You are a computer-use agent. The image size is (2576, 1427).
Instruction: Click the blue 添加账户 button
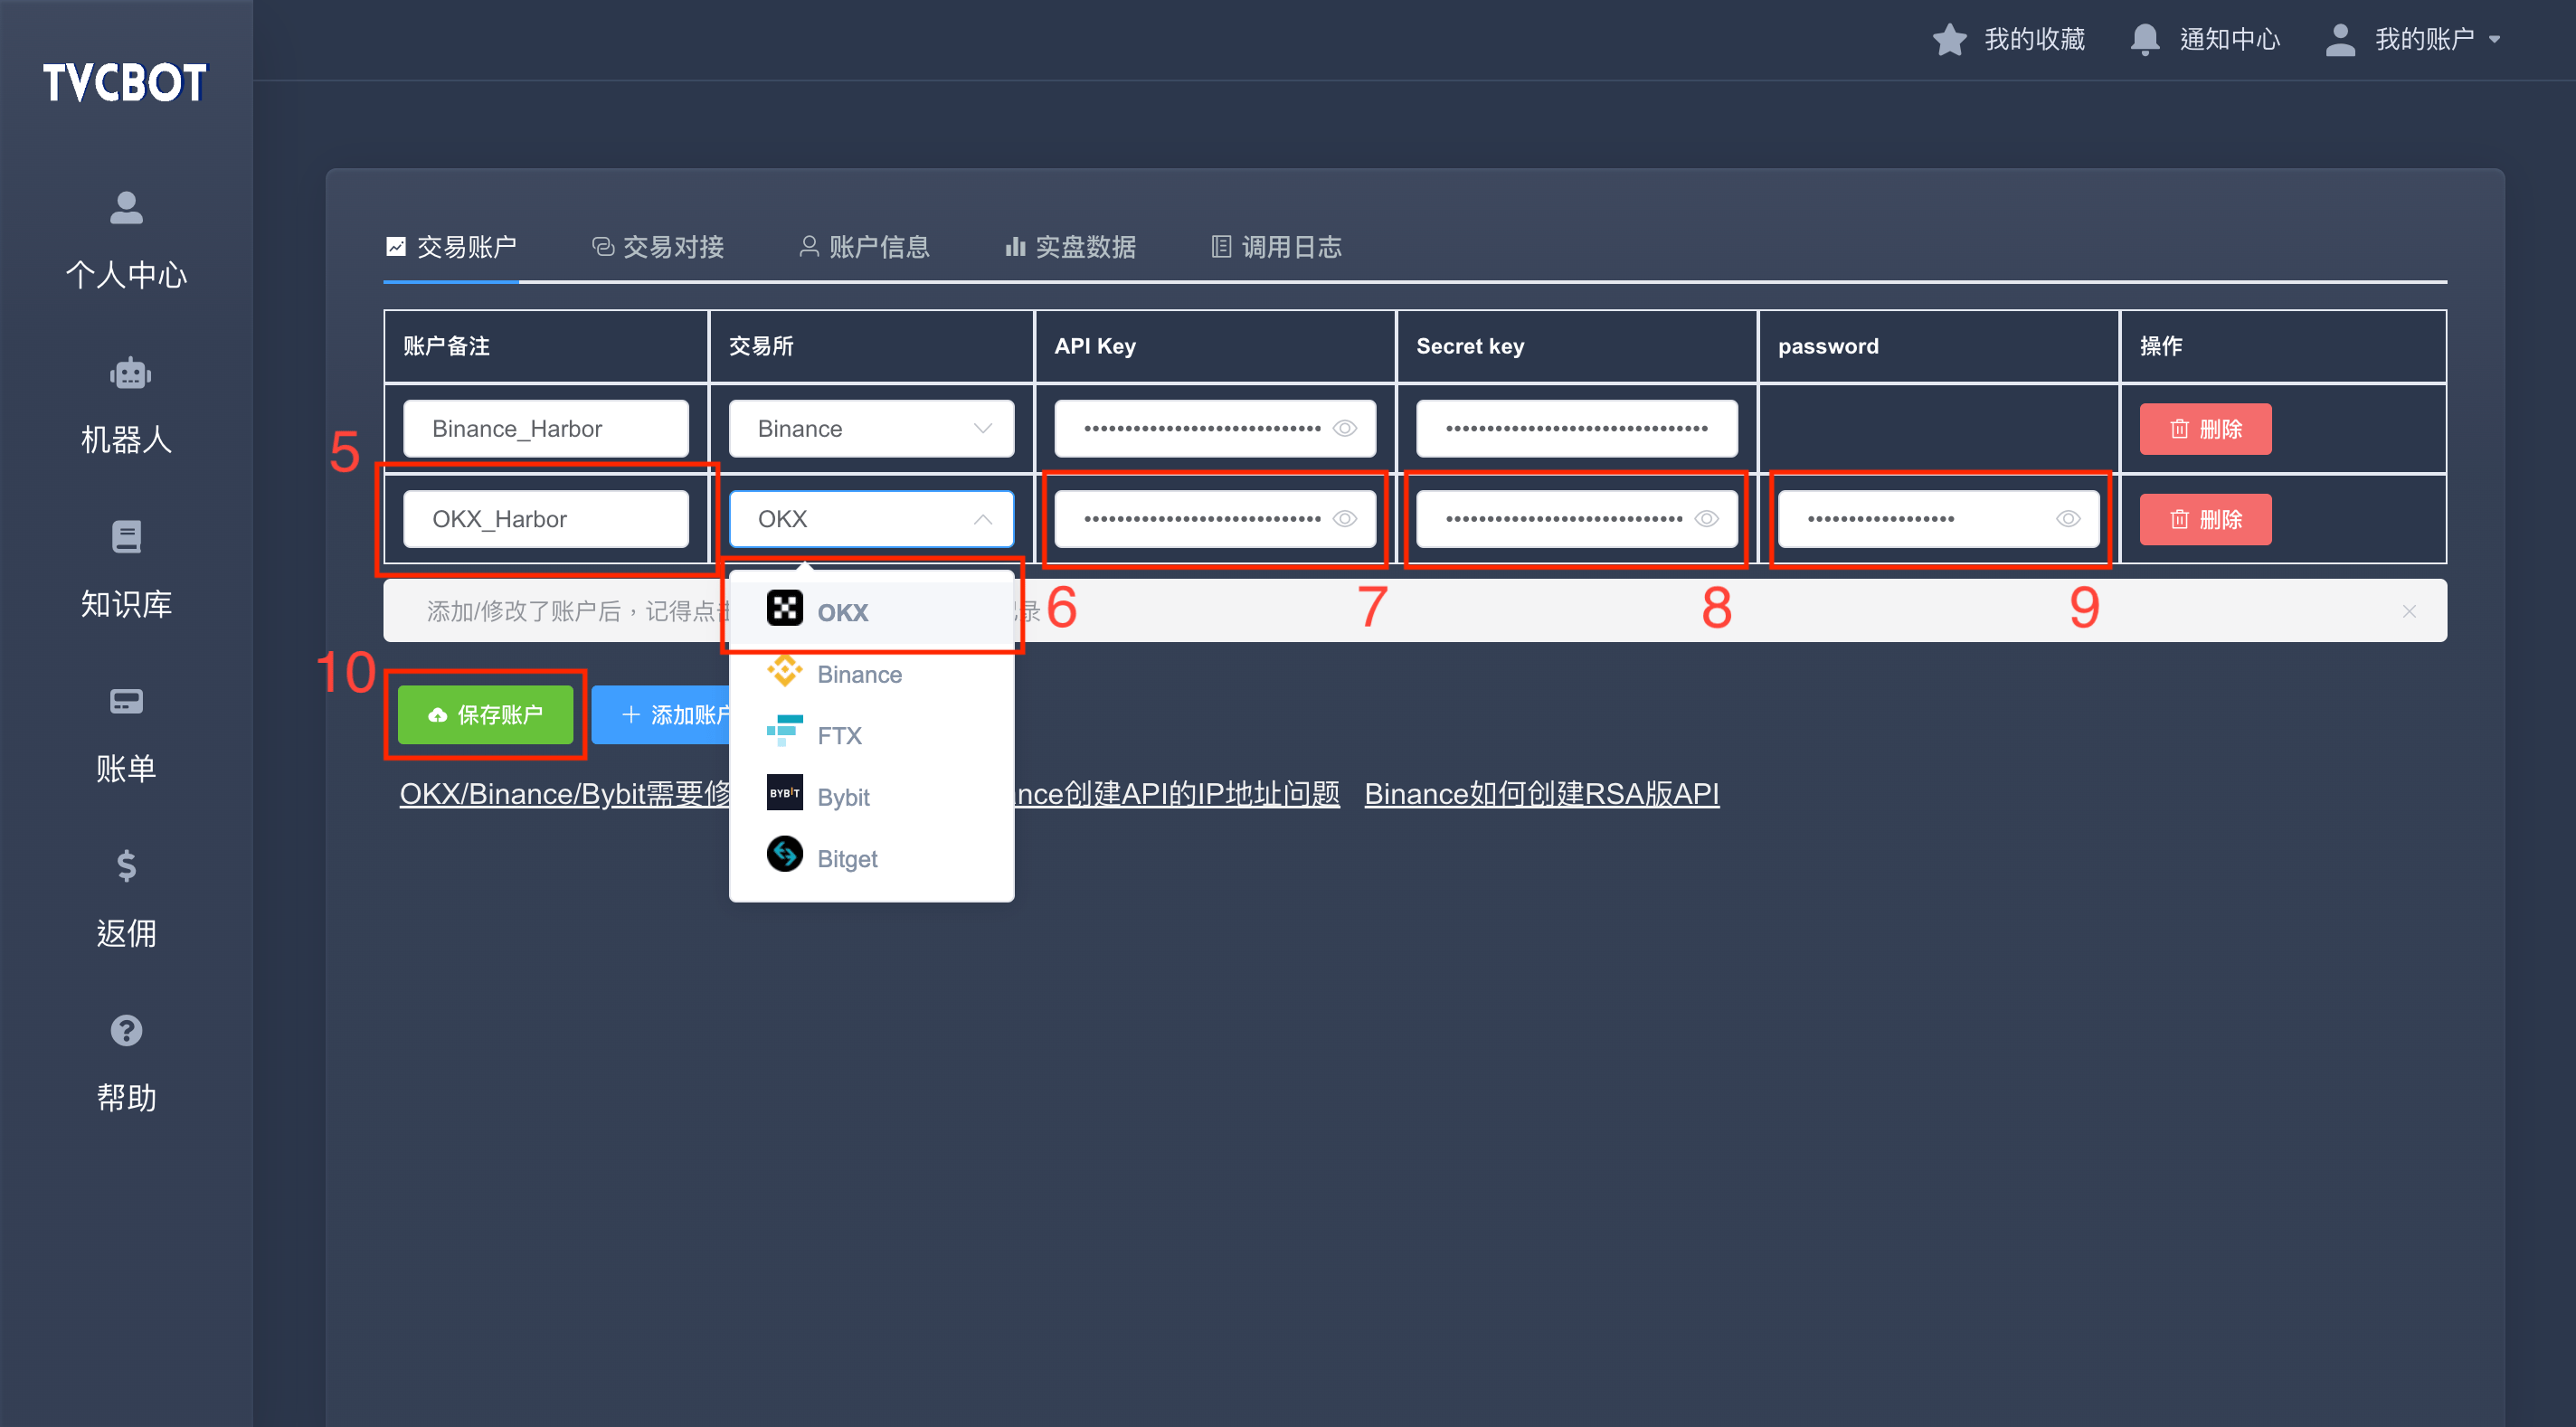661,715
